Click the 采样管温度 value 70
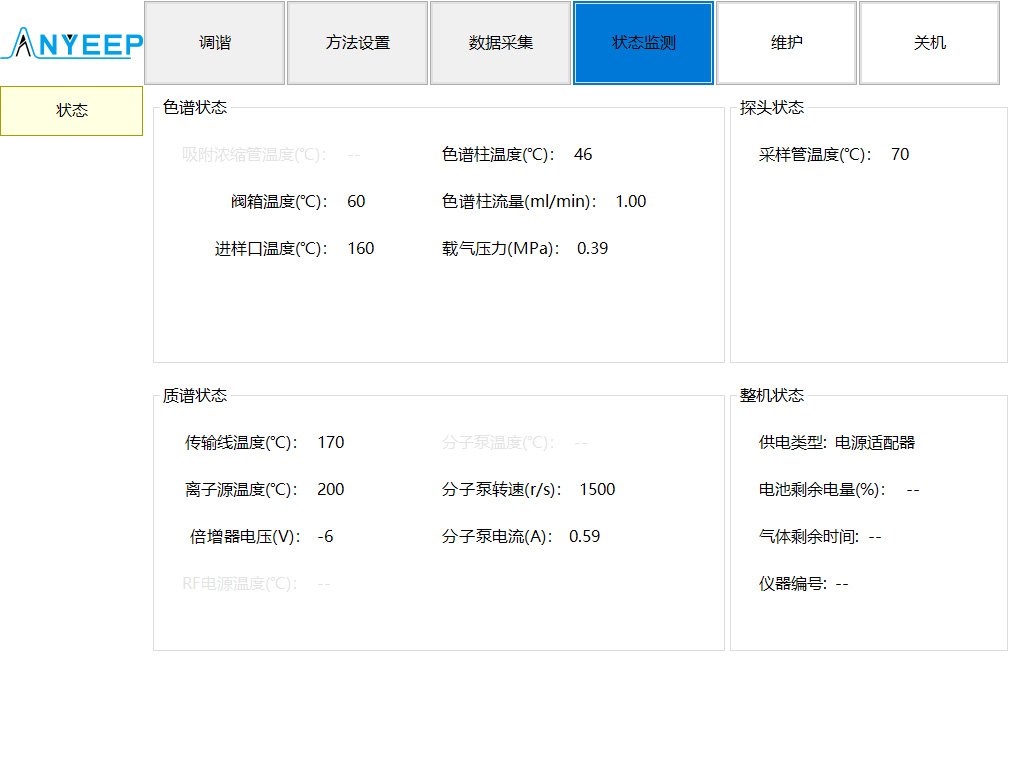The width and height of the screenshot is (1024, 768). pyautogui.click(x=900, y=155)
